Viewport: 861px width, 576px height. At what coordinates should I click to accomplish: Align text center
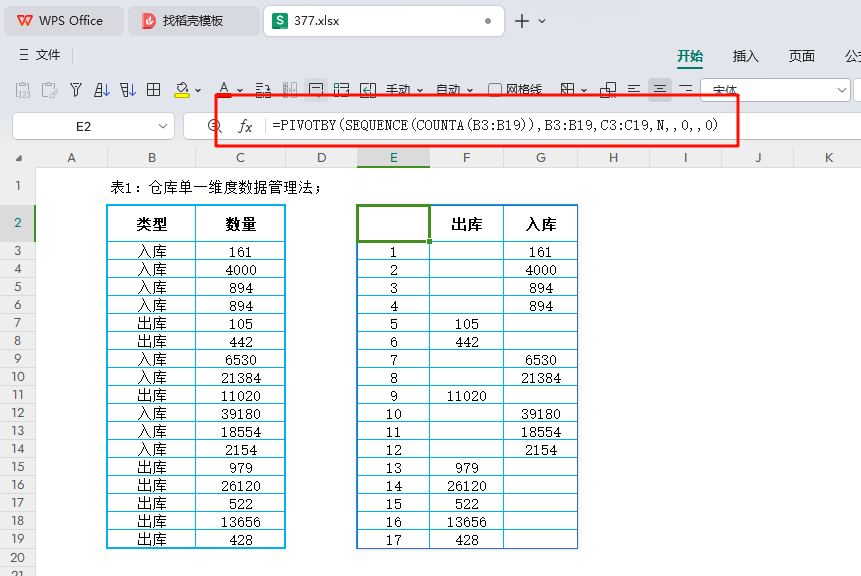659,90
